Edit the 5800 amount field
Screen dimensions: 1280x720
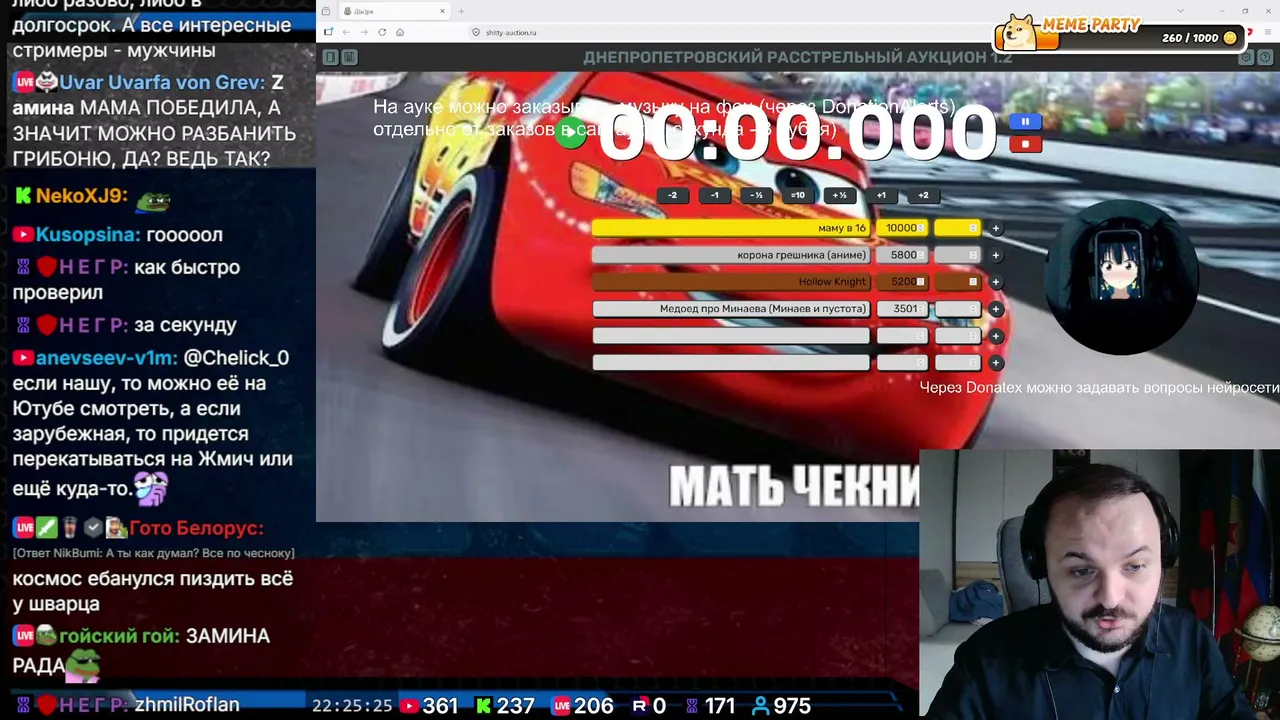click(x=903, y=255)
